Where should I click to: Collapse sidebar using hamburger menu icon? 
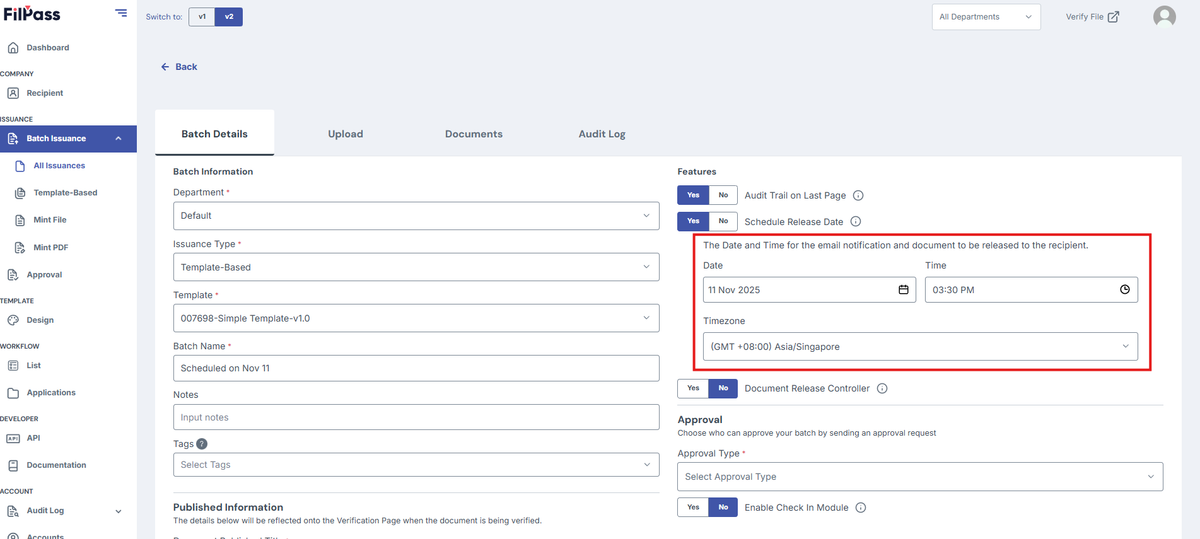pos(121,13)
